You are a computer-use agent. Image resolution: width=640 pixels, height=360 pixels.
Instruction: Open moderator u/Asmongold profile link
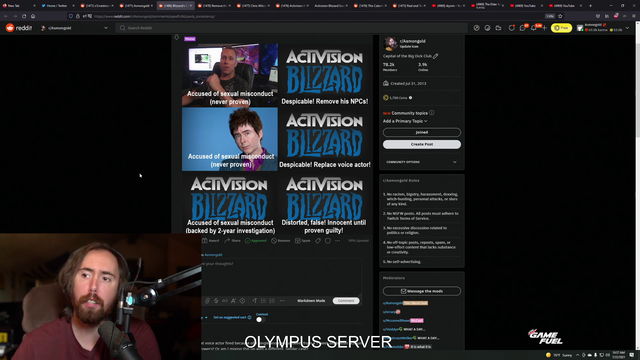click(x=393, y=303)
